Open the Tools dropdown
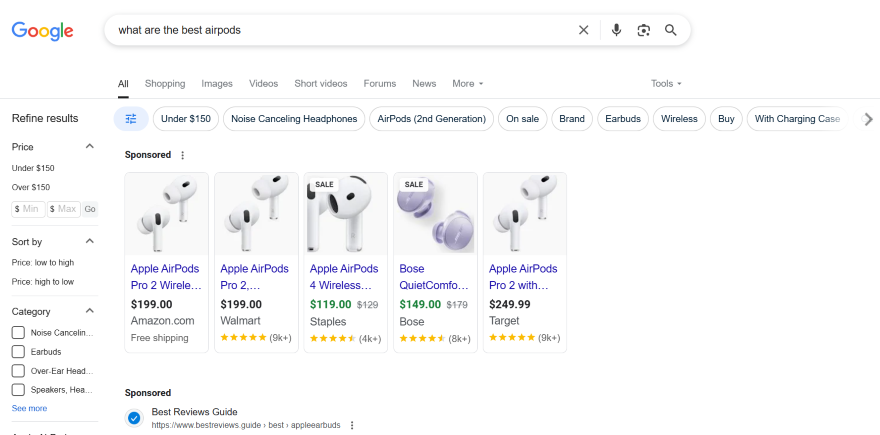 click(666, 84)
